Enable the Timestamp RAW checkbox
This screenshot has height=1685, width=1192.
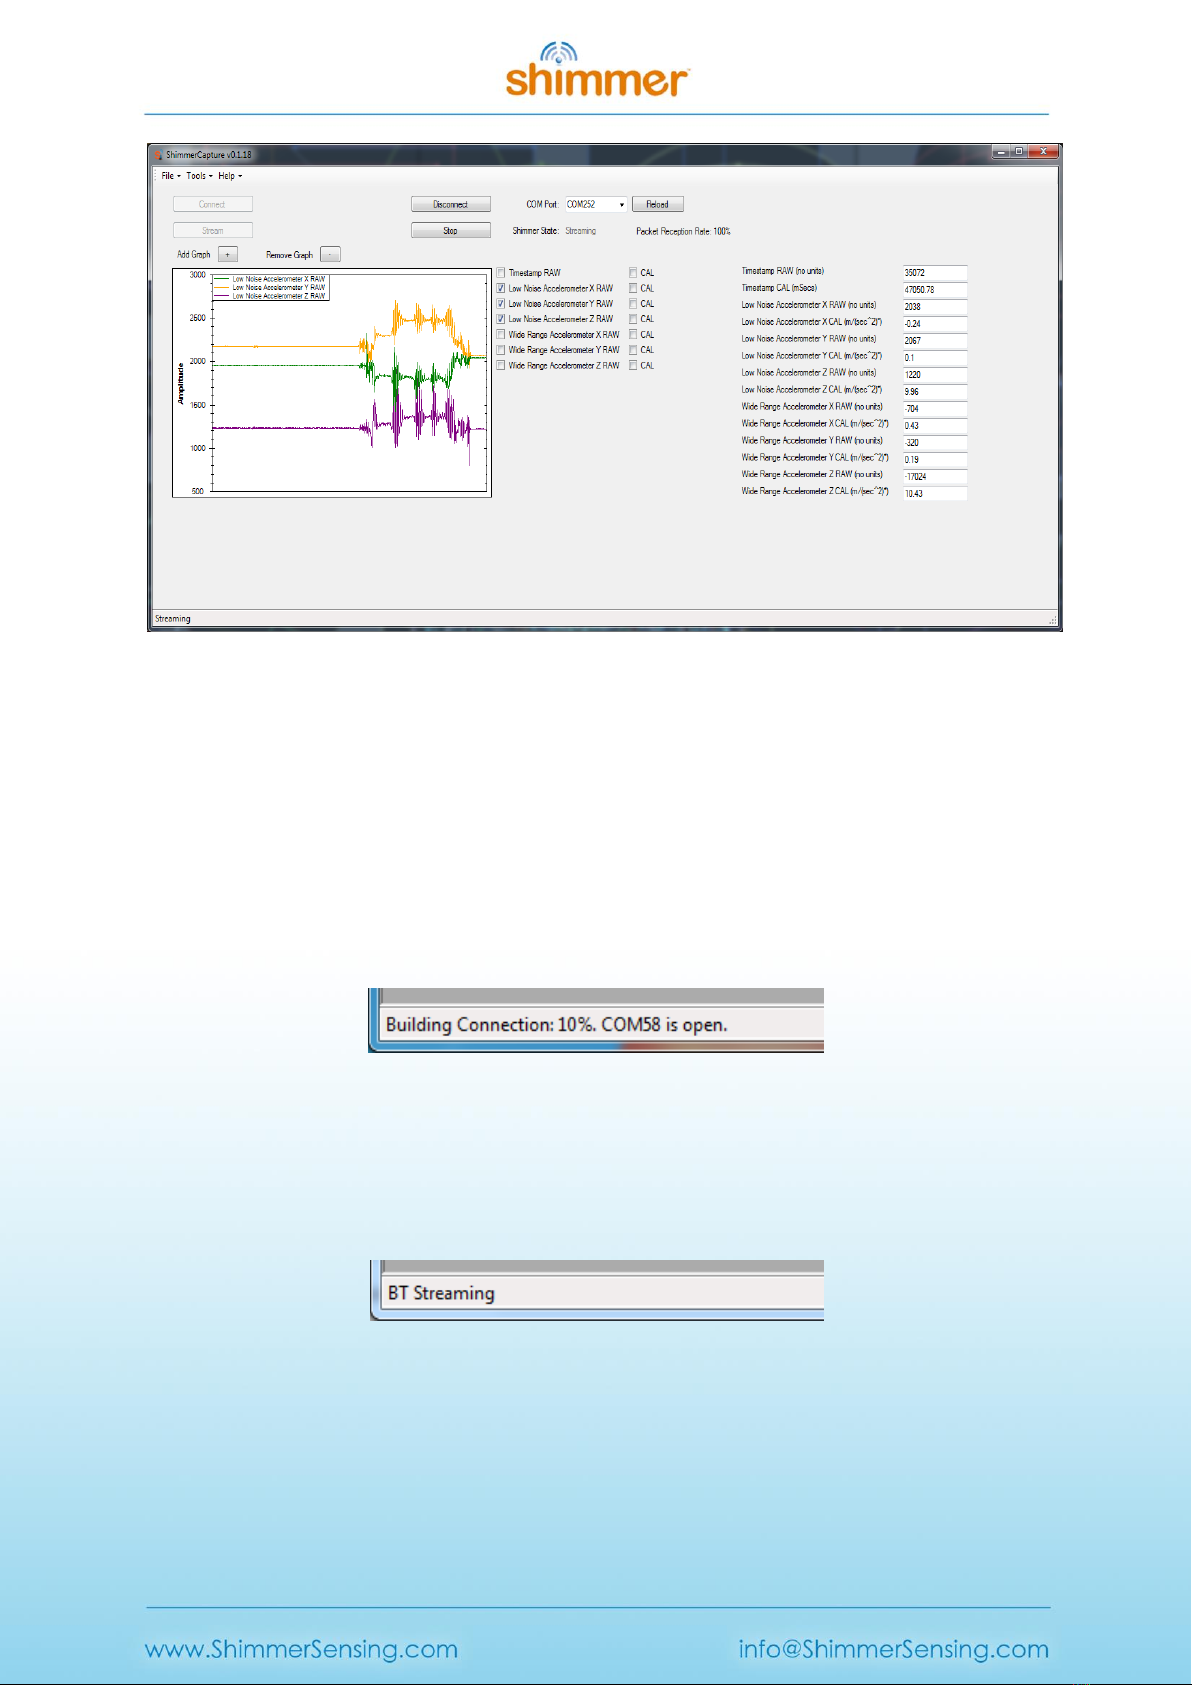pyautogui.click(x=501, y=273)
